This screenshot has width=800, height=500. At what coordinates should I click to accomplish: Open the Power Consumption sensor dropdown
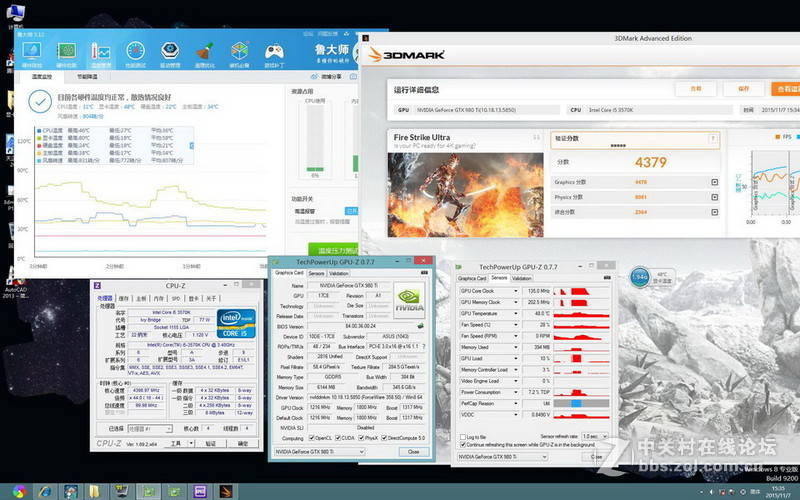tap(515, 392)
